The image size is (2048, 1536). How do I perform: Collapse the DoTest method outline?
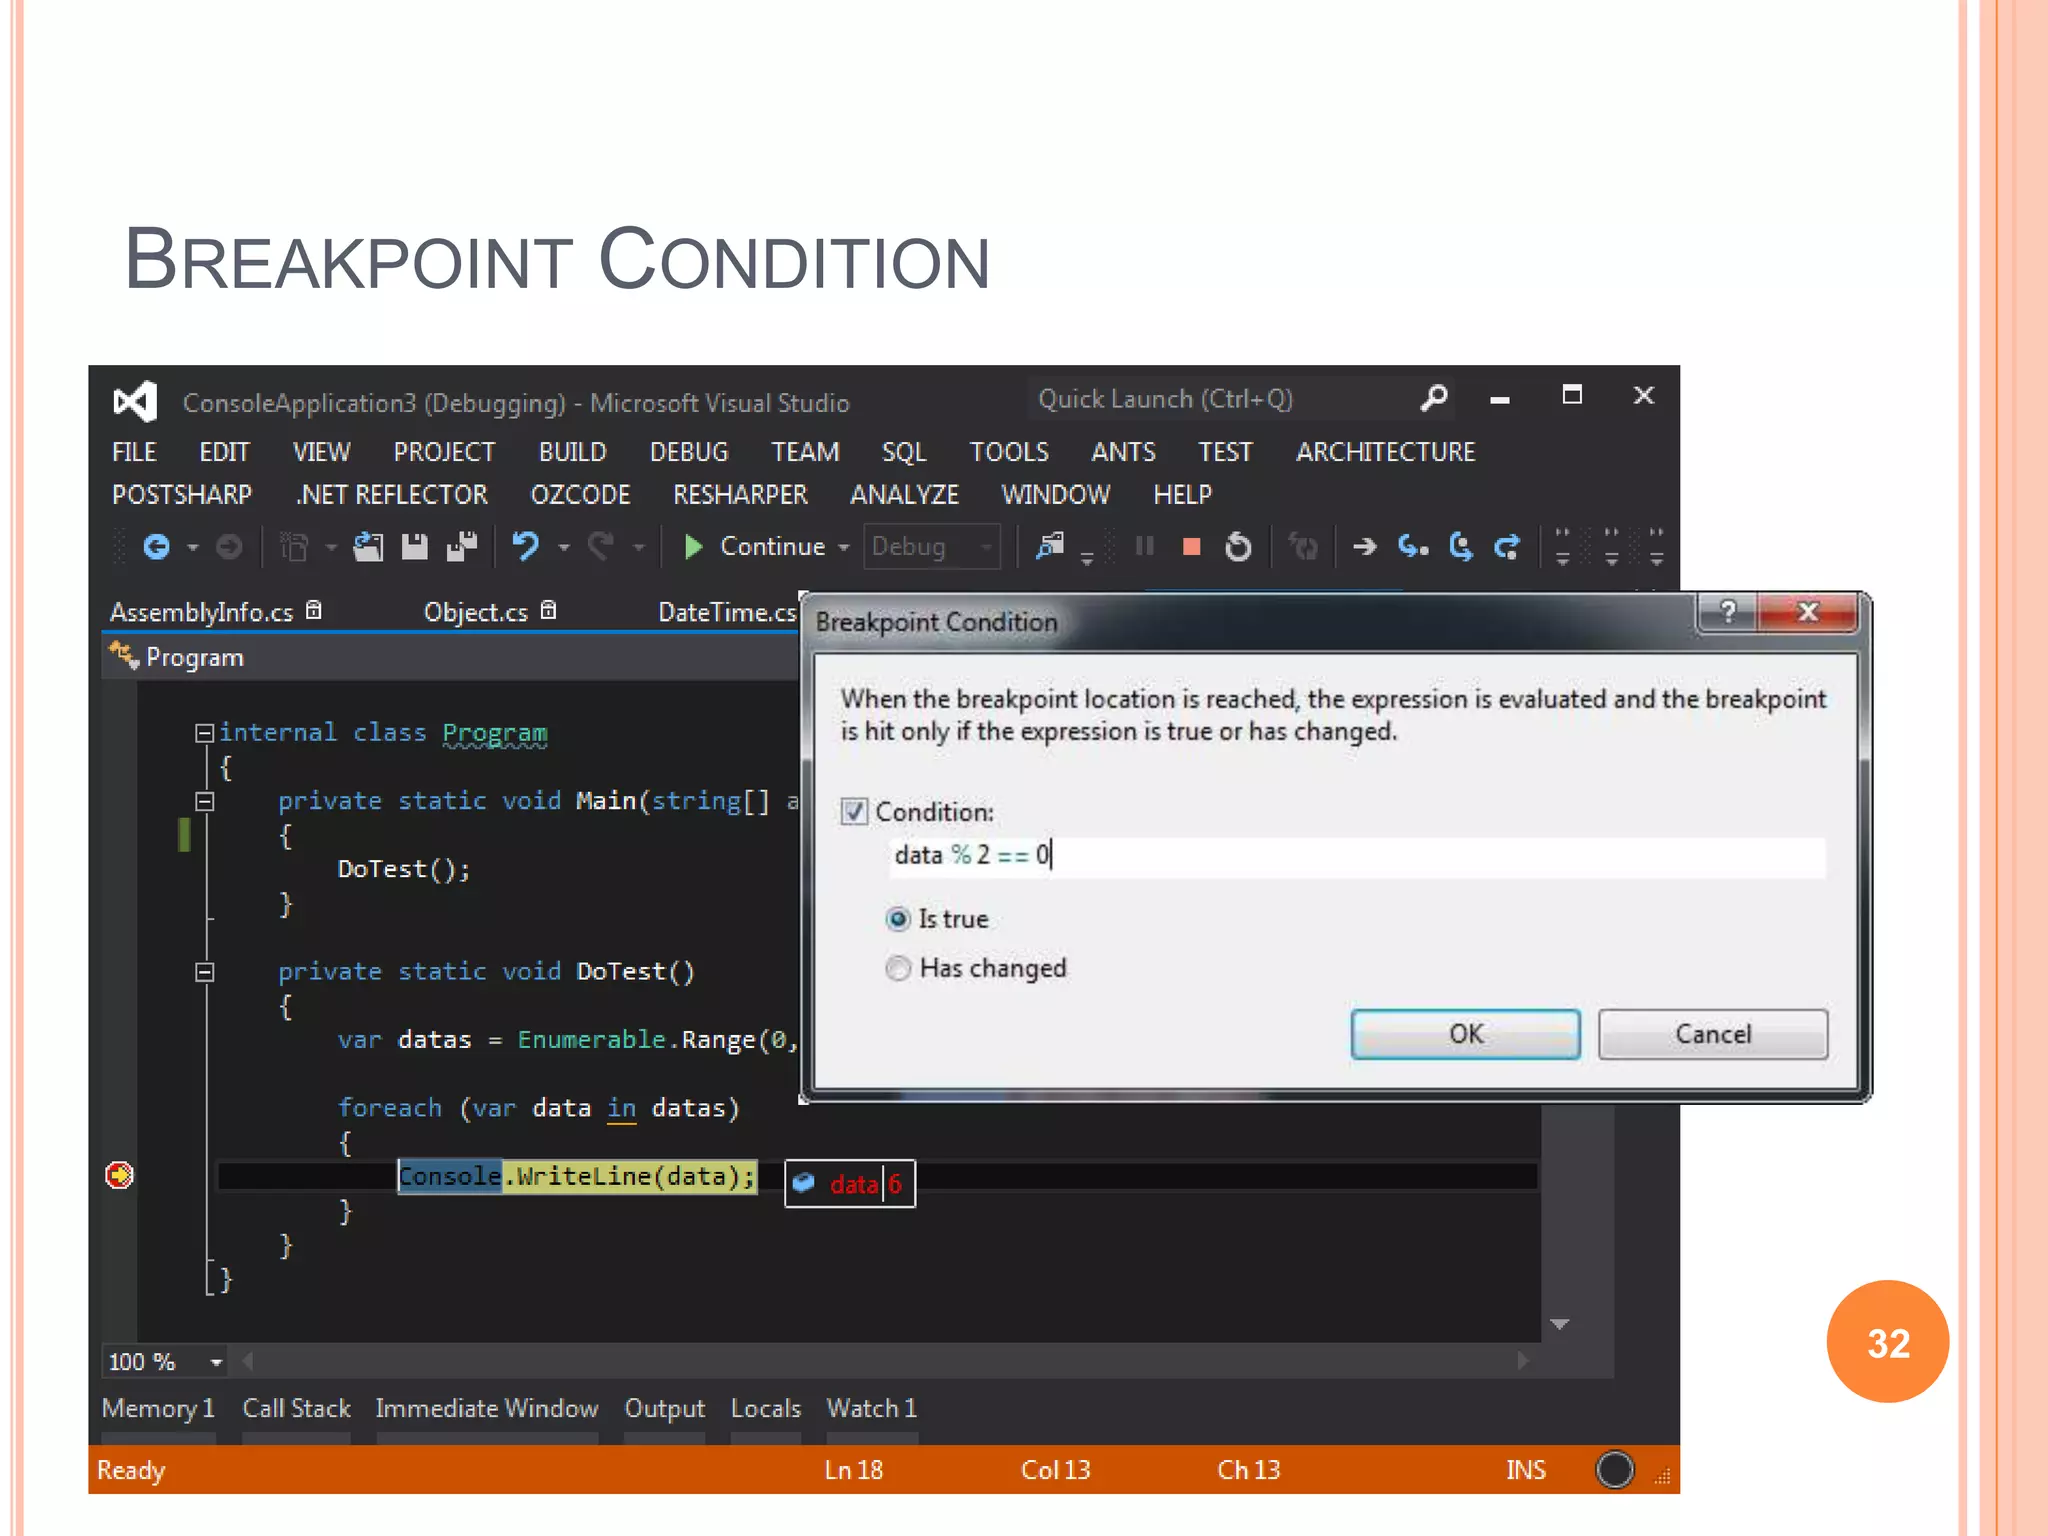click(204, 972)
